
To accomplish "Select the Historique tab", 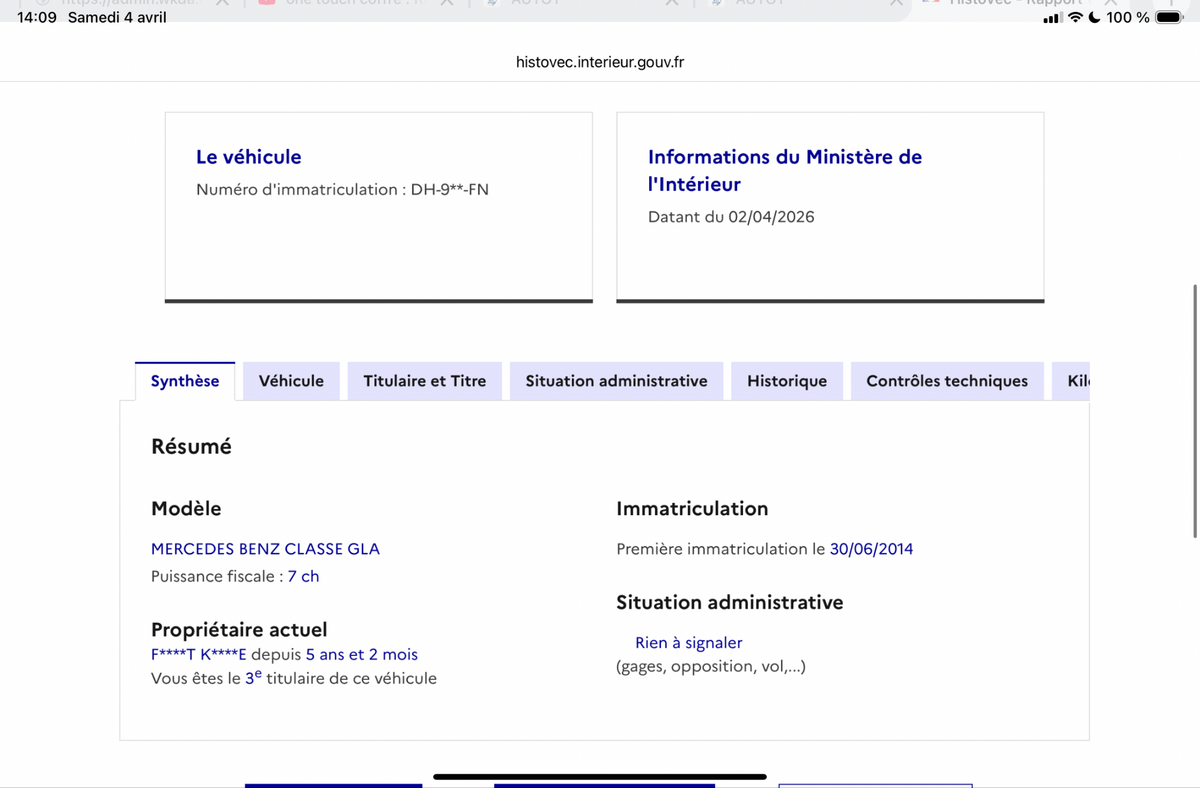I will (x=787, y=381).
